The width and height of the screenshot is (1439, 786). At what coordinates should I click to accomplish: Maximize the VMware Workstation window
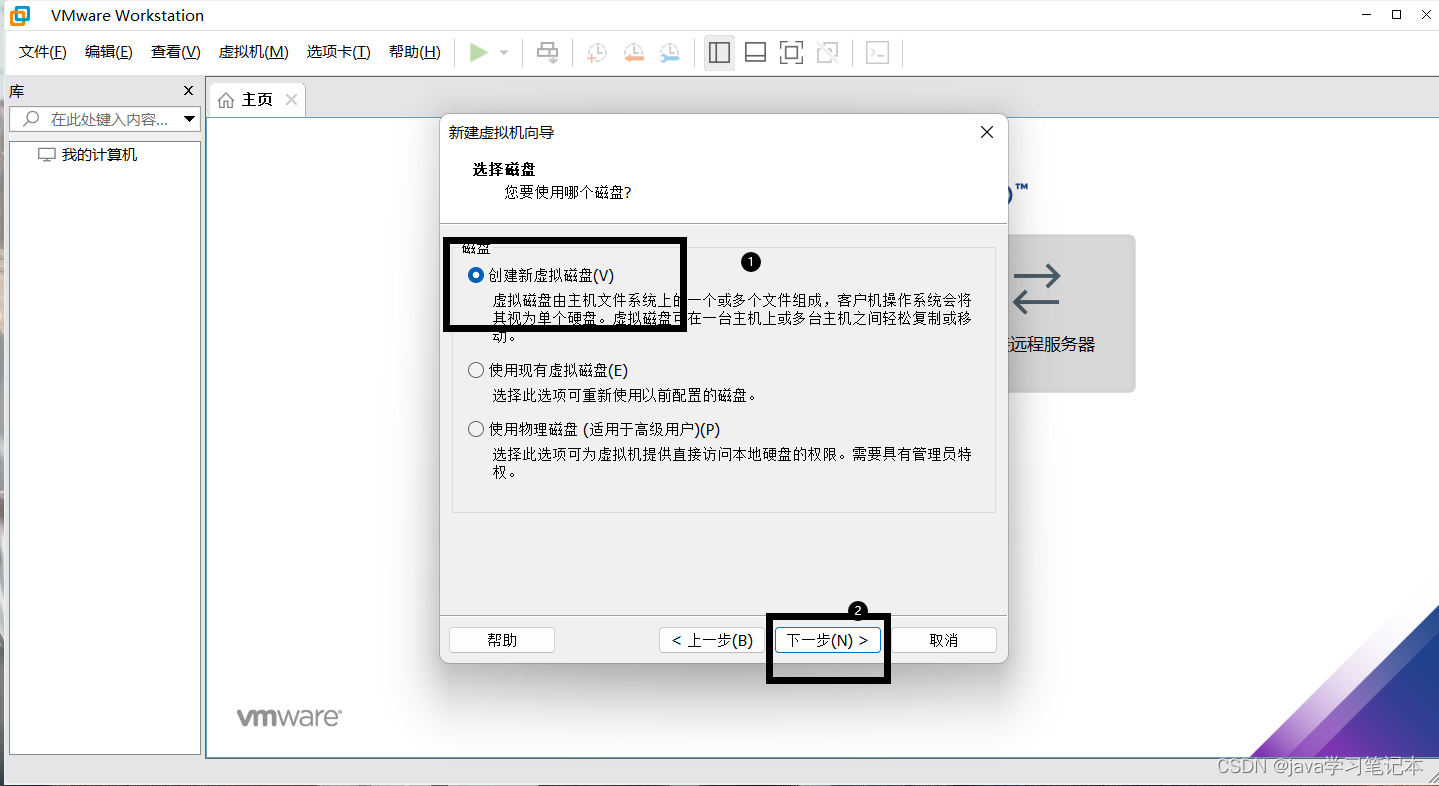click(1397, 15)
